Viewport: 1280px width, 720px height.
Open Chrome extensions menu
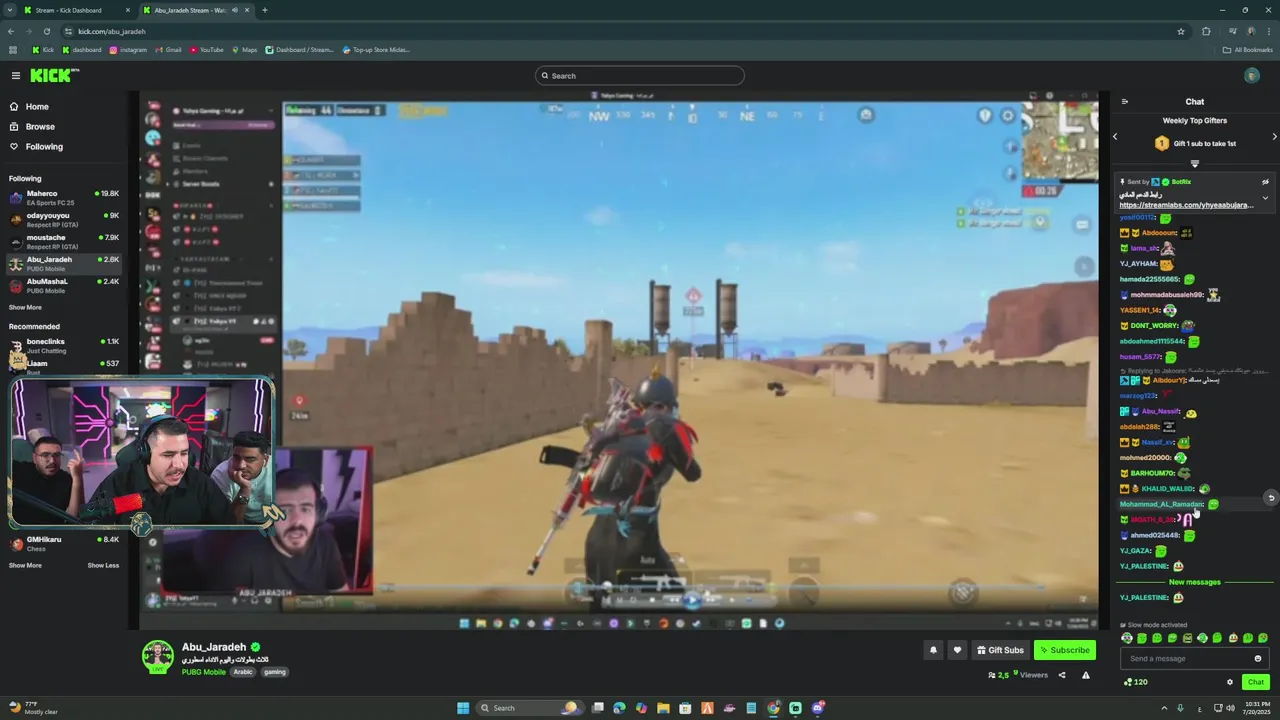click(x=1206, y=31)
